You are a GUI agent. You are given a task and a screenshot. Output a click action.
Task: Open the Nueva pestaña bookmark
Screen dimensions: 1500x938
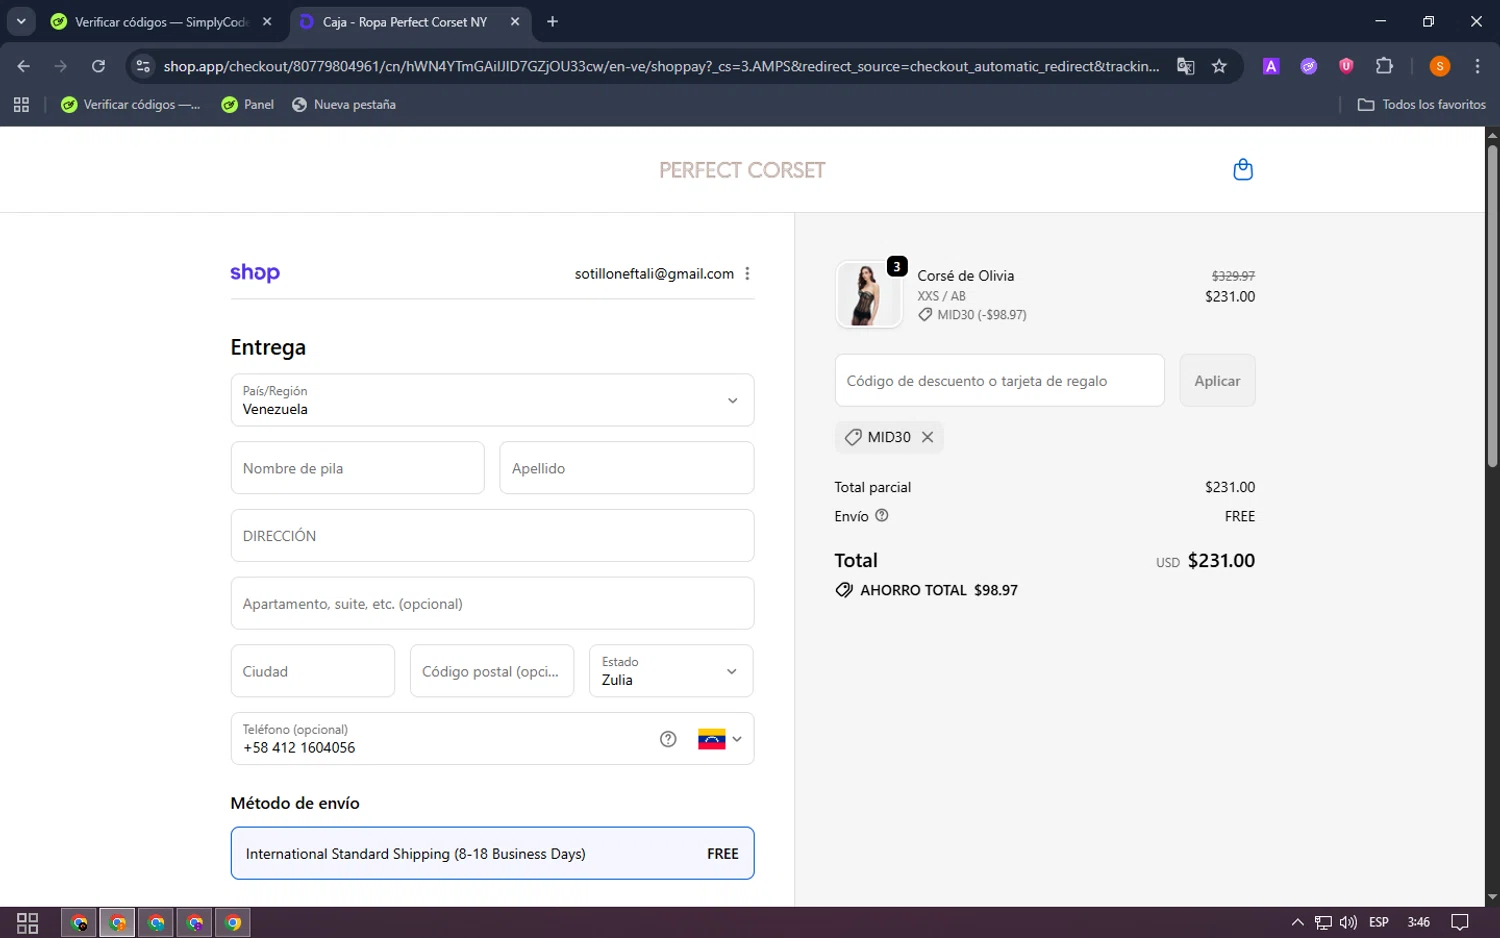pos(343,104)
